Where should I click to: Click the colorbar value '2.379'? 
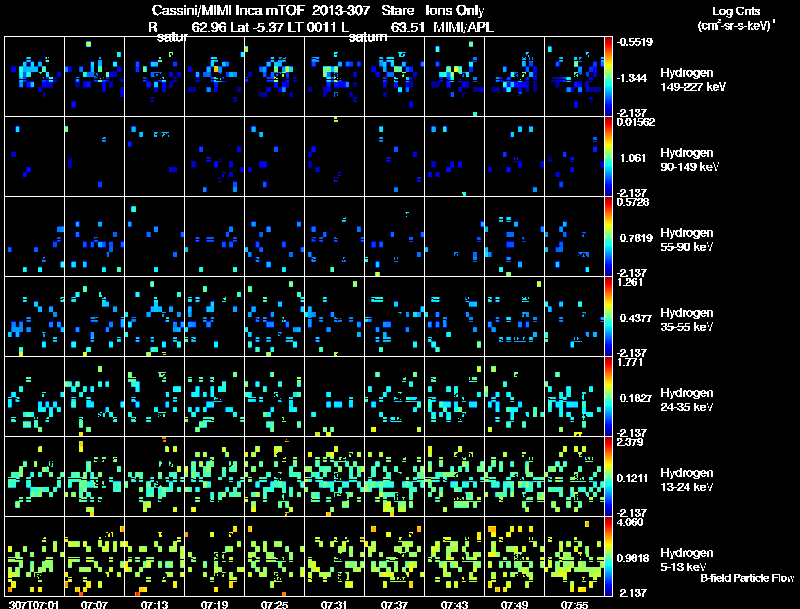(631, 442)
